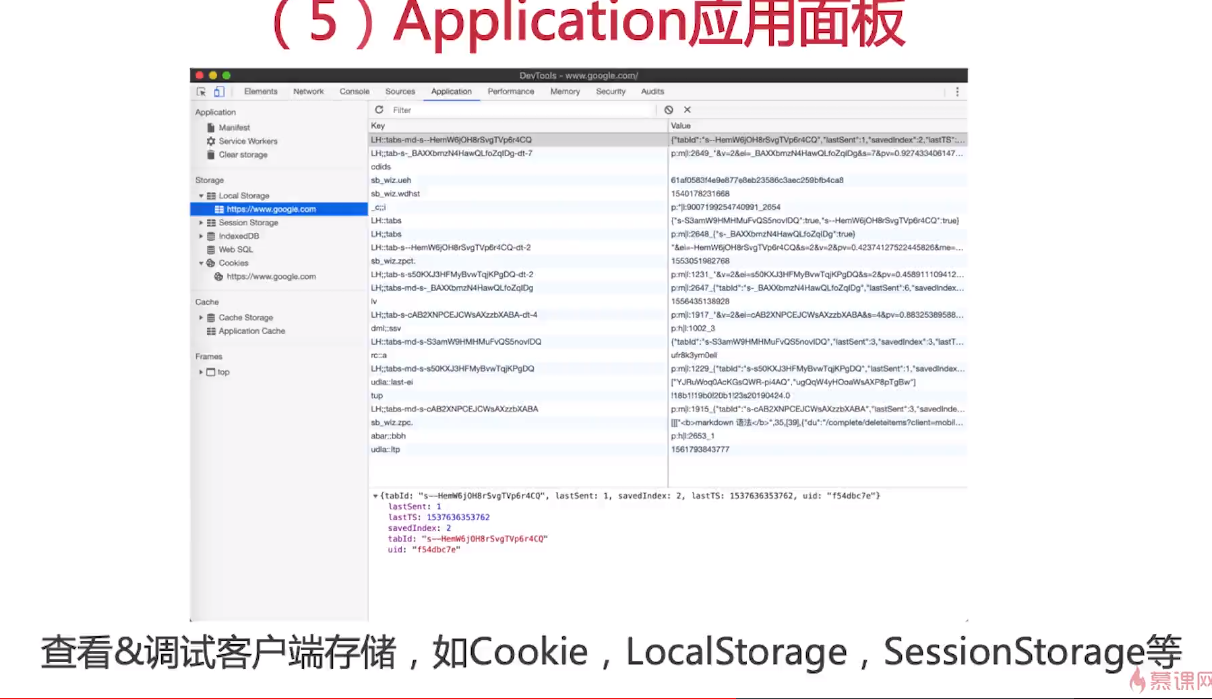Click the Service Workers gear icon

[x=211, y=141]
